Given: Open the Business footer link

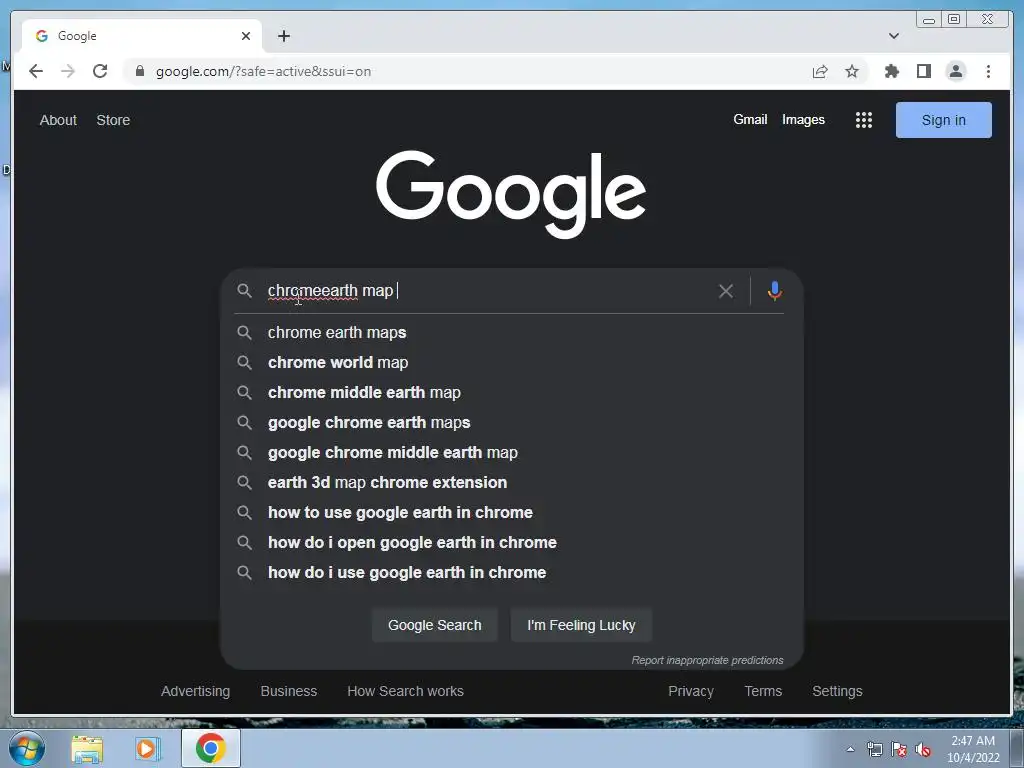Looking at the screenshot, I should [289, 691].
